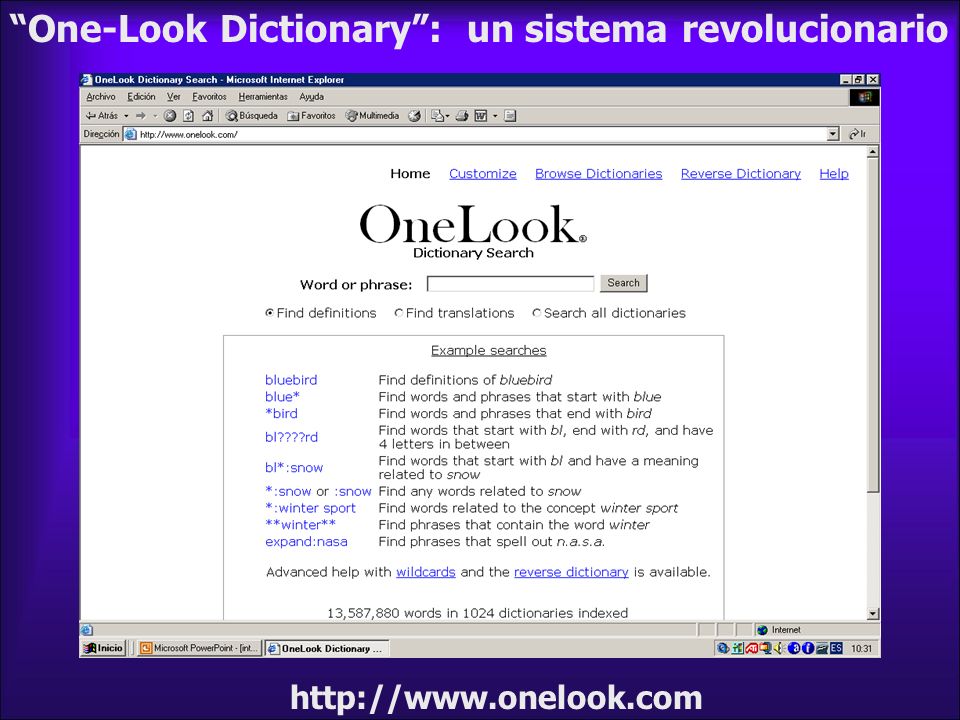Open the Archivo menu
This screenshot has width=960, height=720.
point(100,97)
